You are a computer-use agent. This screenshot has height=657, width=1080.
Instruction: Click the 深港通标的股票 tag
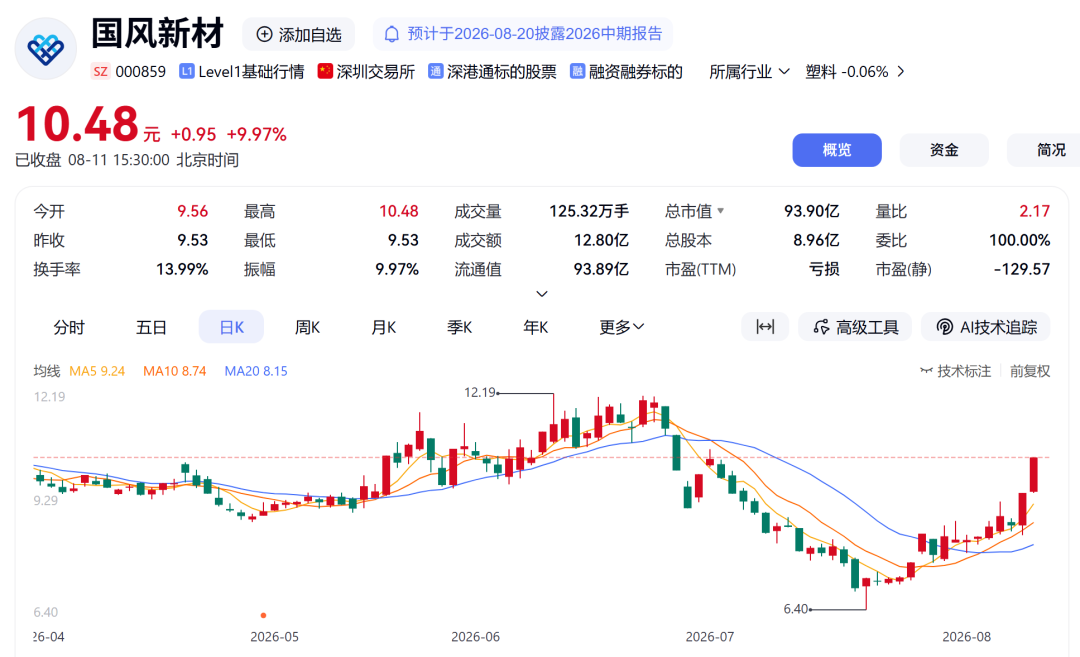point(501,72)
